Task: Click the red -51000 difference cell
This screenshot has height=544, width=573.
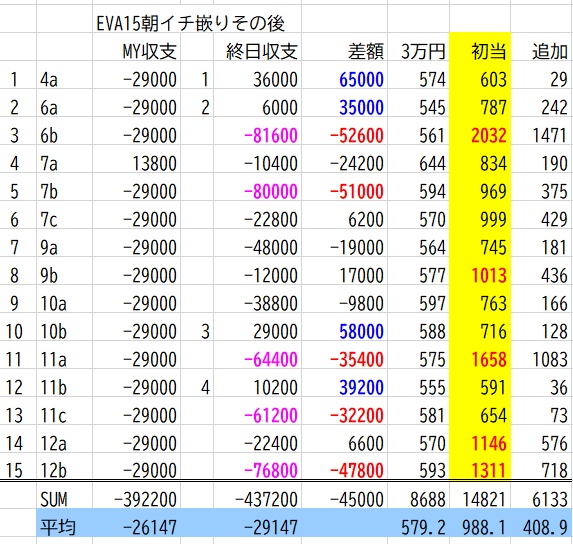Action: tap(344, 191)
